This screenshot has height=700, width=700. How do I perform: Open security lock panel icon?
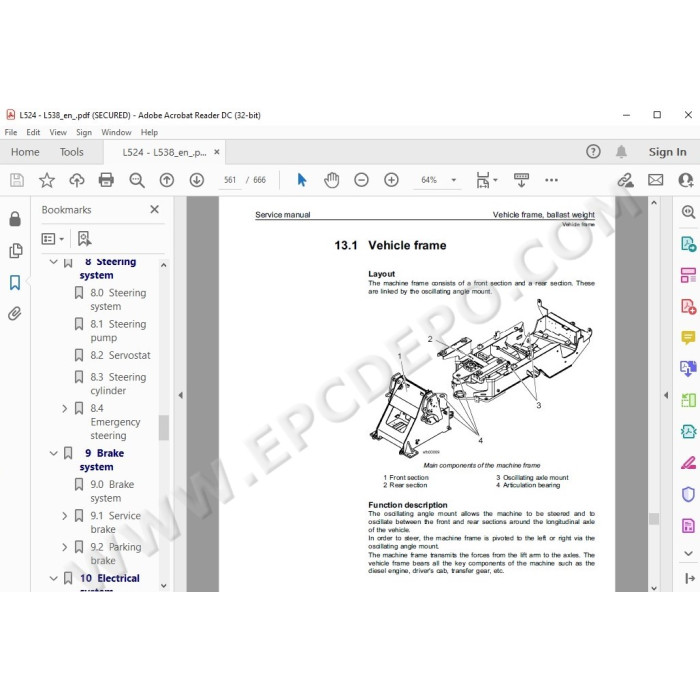click(x=15, y=219)
